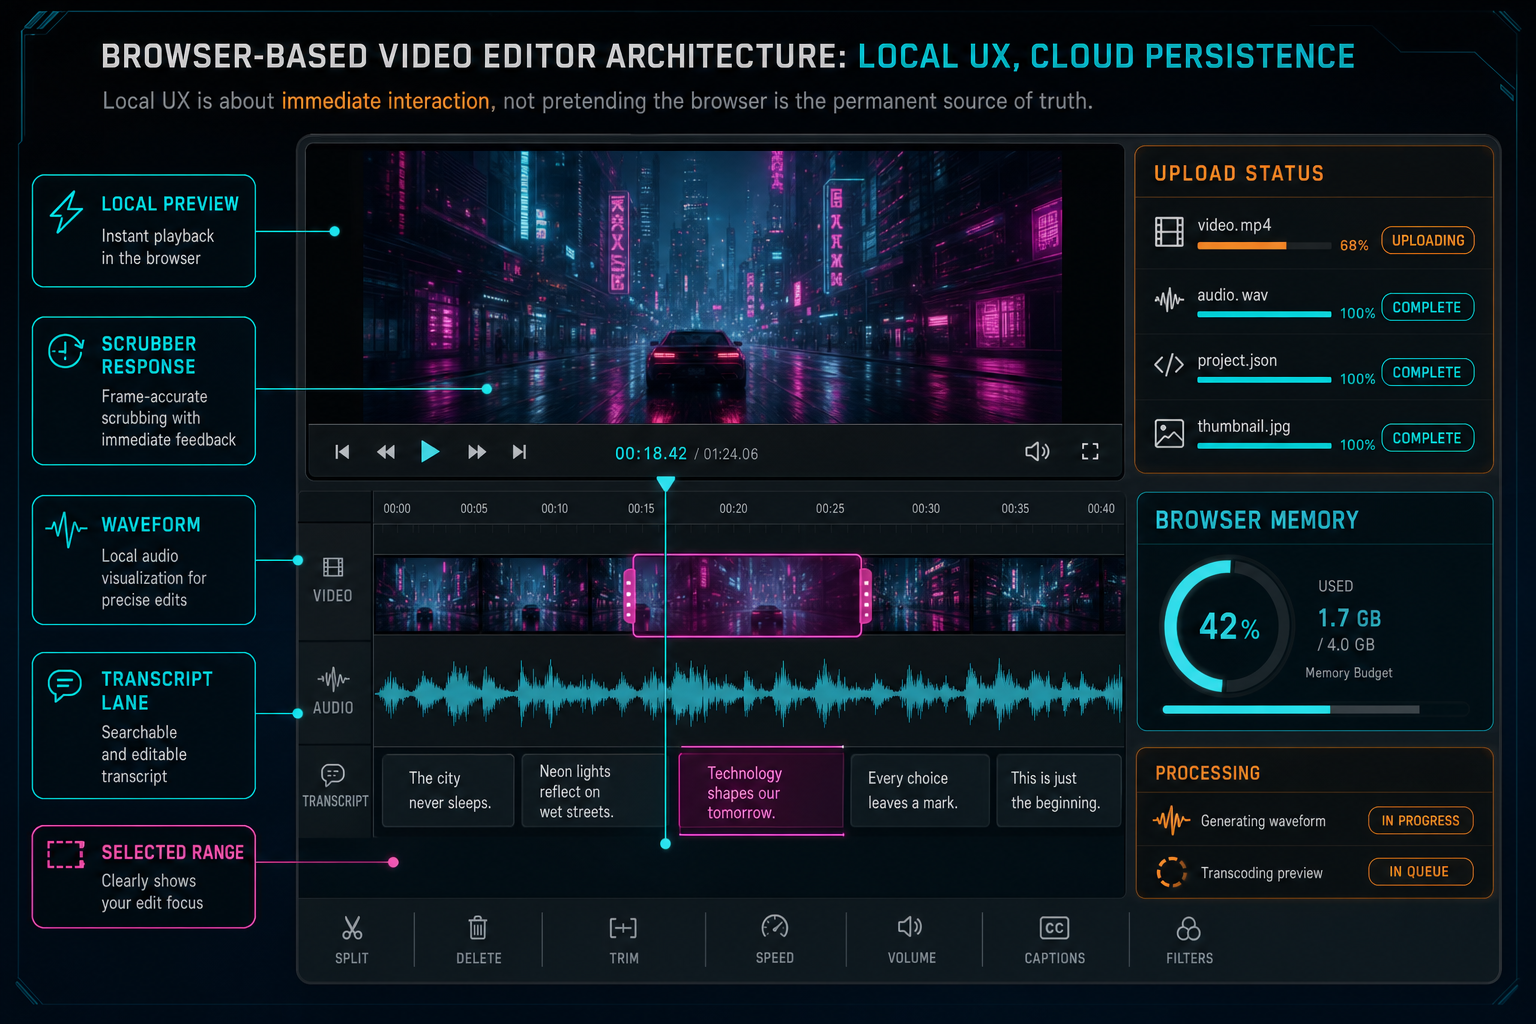Click the Generating waveform icon
The image size is (1536, 1024).
[1172, 821]
